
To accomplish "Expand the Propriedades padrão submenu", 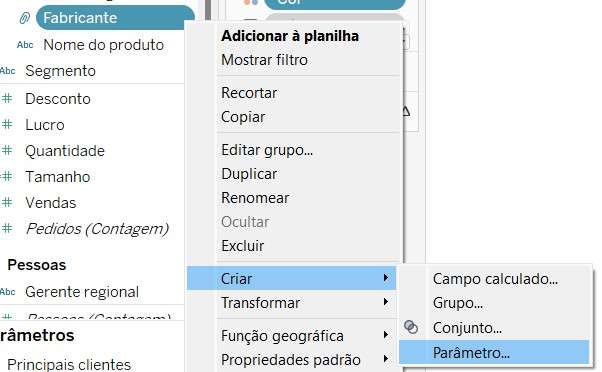I will coord(385,359).
